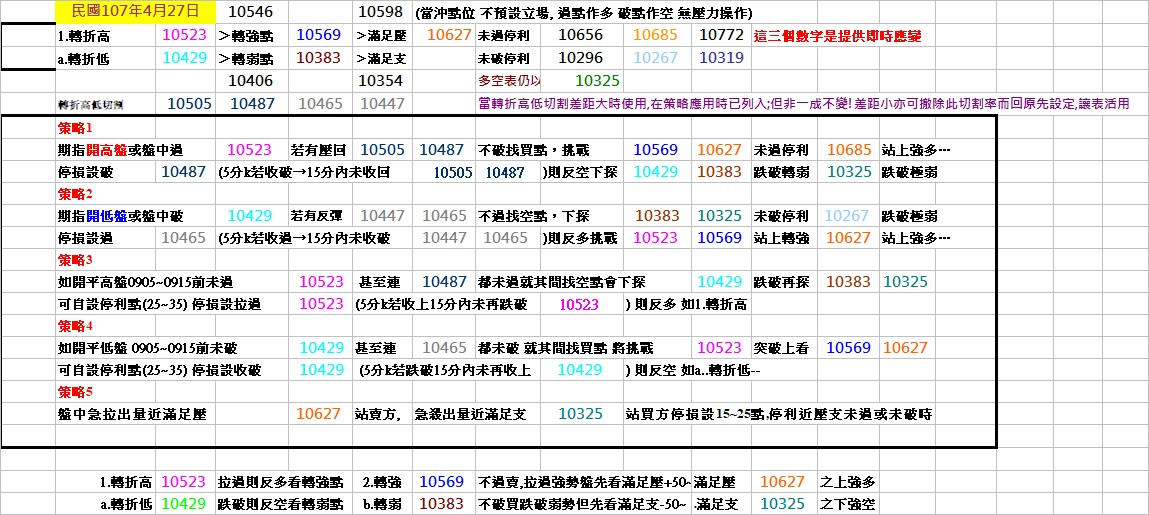Select the 盤中急拉出量近滿足壓 cell
This screenshot has width=1149, height=515.
click(131, 414)
